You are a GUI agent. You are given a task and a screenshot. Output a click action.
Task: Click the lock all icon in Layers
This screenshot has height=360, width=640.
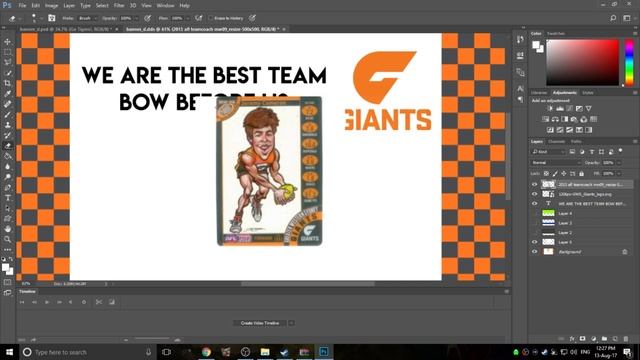(x=581, y=173)
